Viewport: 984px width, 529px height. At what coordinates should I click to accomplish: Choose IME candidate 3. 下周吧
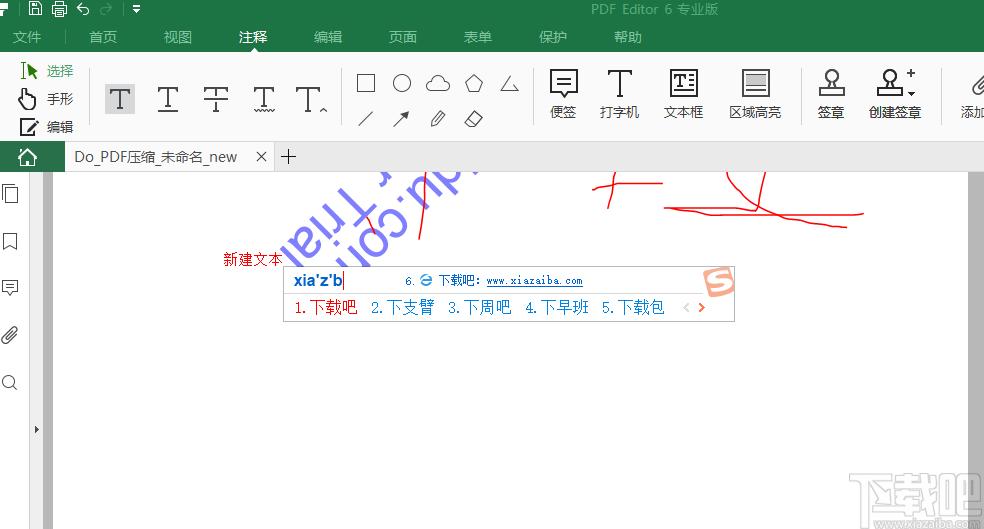pyautogui.click(x=479, y=307)
